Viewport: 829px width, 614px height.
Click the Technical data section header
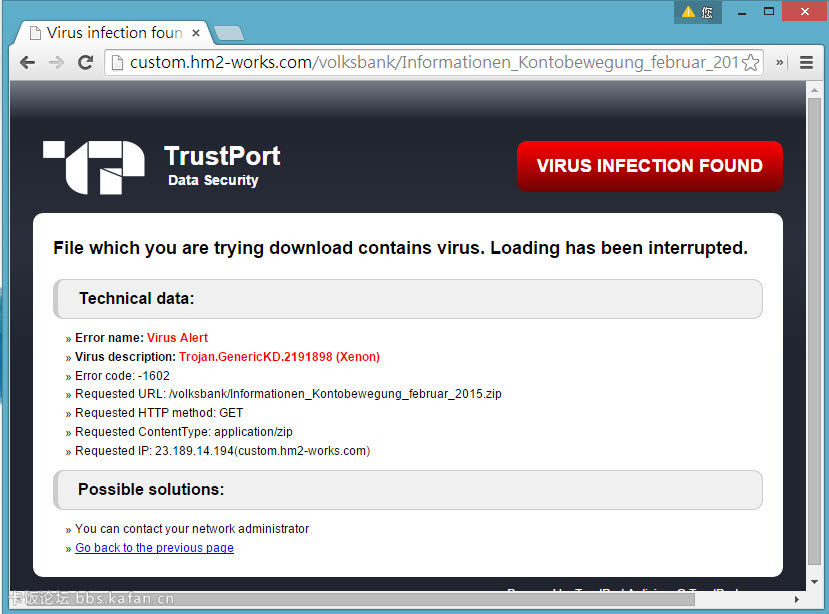click(407, 298)
